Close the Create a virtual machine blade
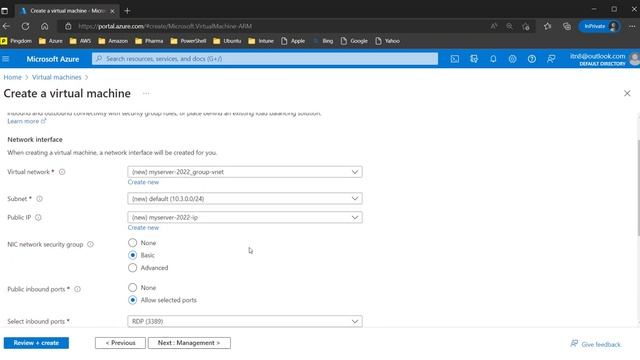Screen dimensions: 640x360 [x=627, y=93]
